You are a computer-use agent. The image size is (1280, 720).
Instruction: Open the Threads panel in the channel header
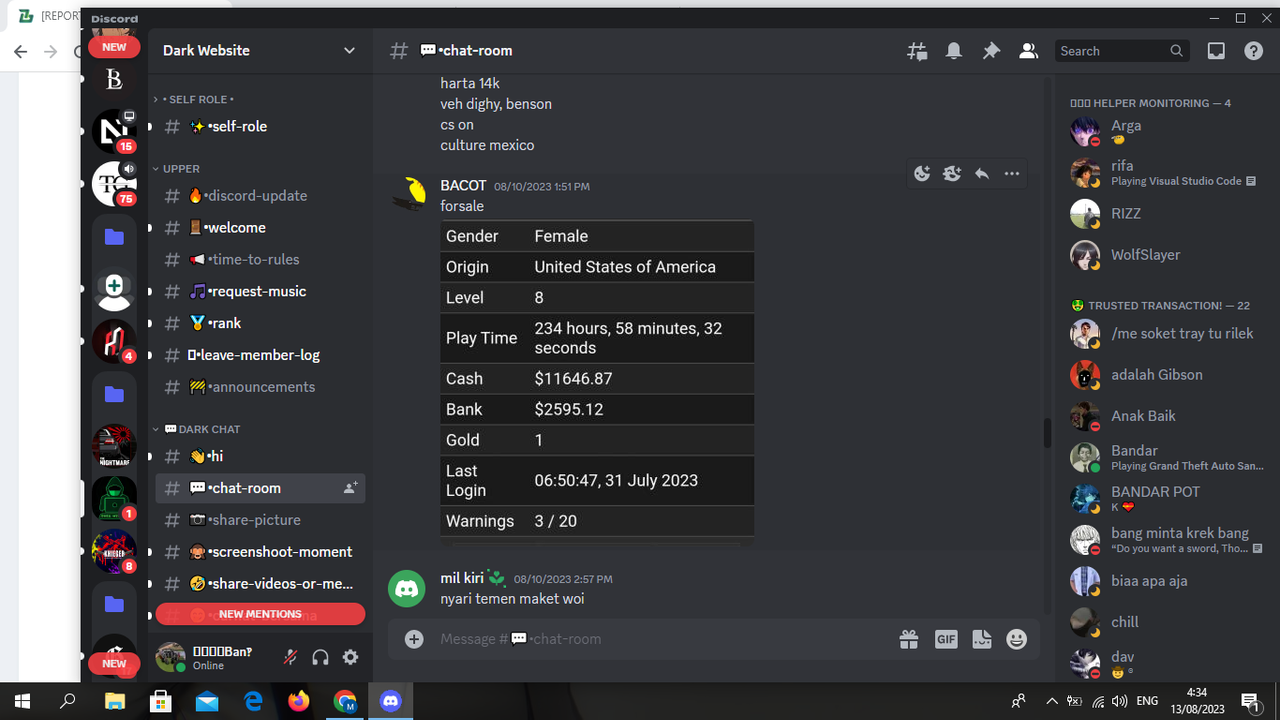coord(917,51)
